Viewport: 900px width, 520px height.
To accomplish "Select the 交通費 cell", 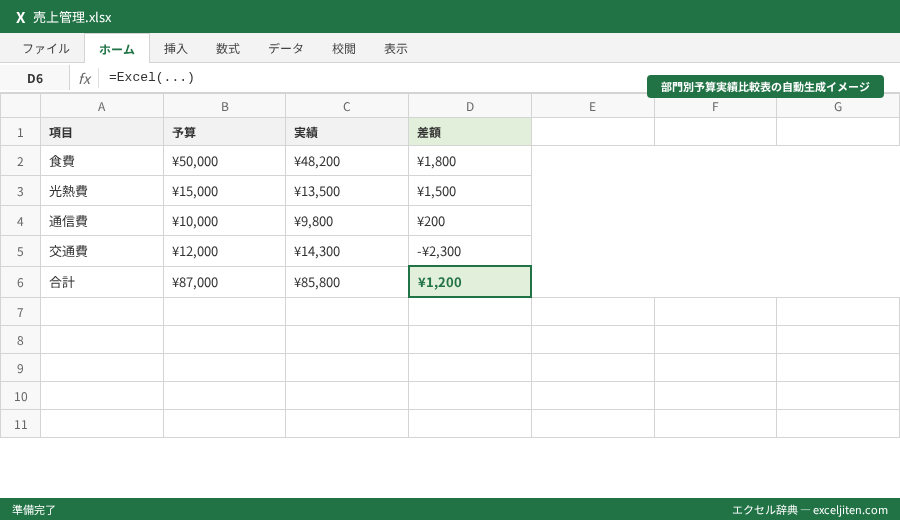I will click(x=102, y=251).
